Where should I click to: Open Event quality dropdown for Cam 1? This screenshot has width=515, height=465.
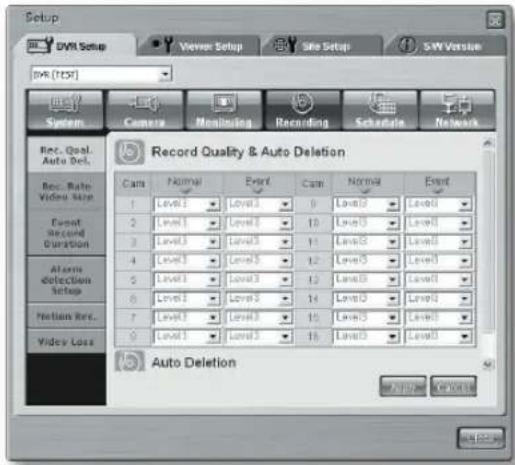point(259,204)
